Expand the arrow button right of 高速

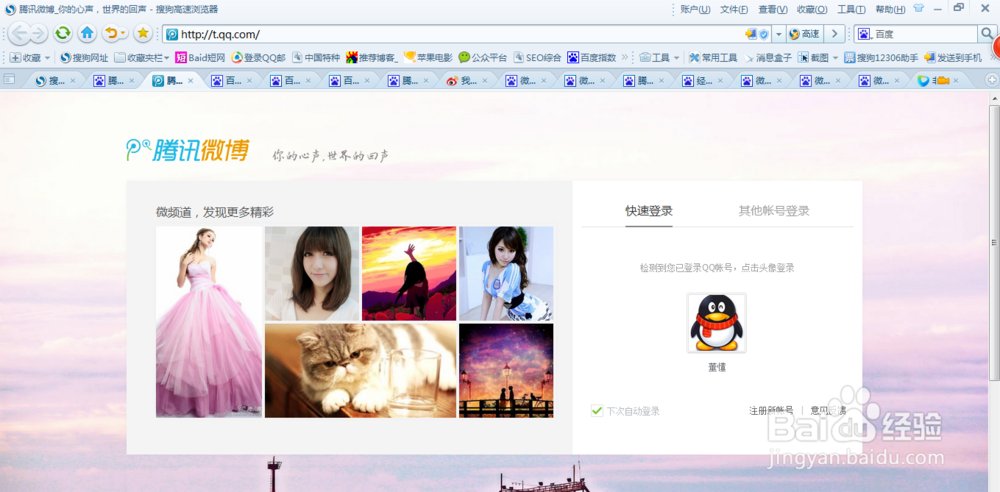pyautogui.click(x=834, y=34)
